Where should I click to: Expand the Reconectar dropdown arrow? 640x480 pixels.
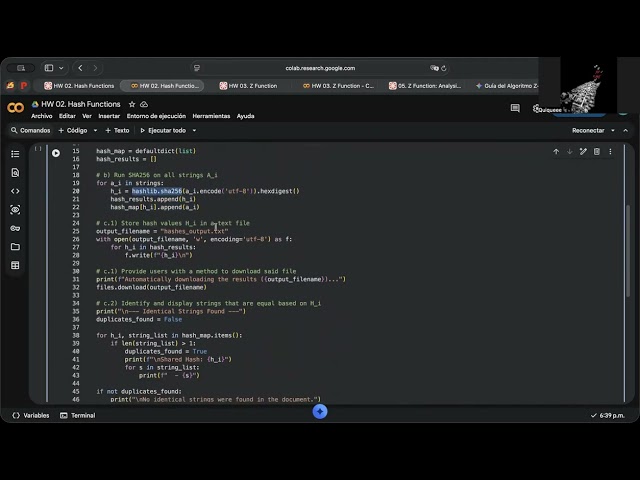[x=613, y=131]
